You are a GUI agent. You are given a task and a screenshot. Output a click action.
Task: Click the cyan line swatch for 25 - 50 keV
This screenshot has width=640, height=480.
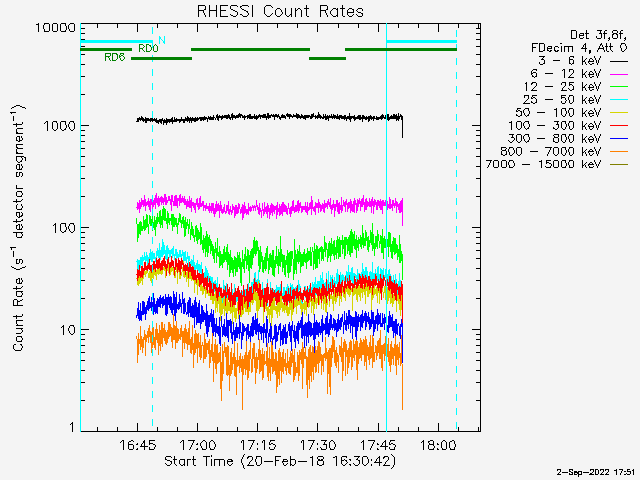(619, 100)
